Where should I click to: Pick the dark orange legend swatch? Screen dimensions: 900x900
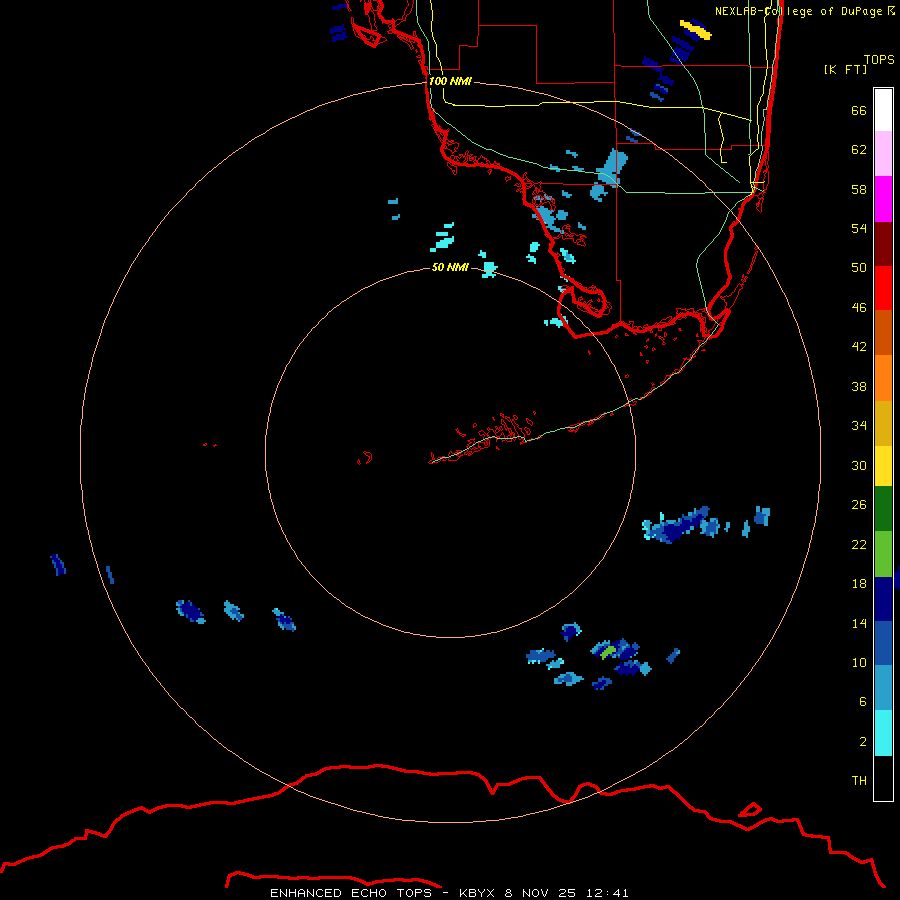coord(883,333)
